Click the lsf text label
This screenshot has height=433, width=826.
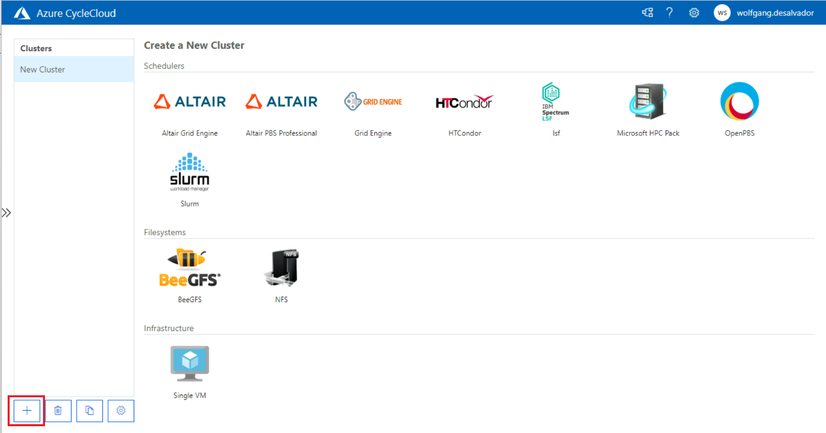556,133
